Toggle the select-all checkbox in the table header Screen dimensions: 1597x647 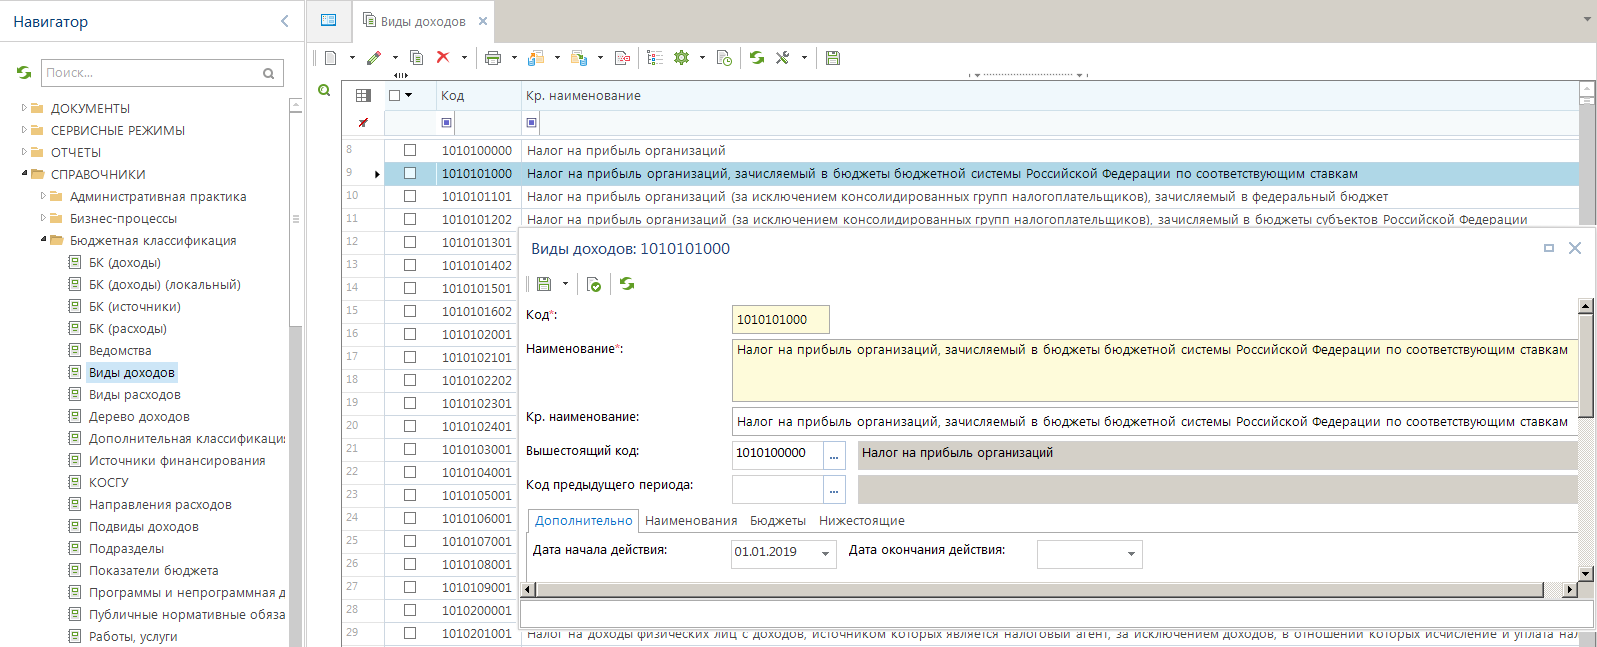coord(395,95)
